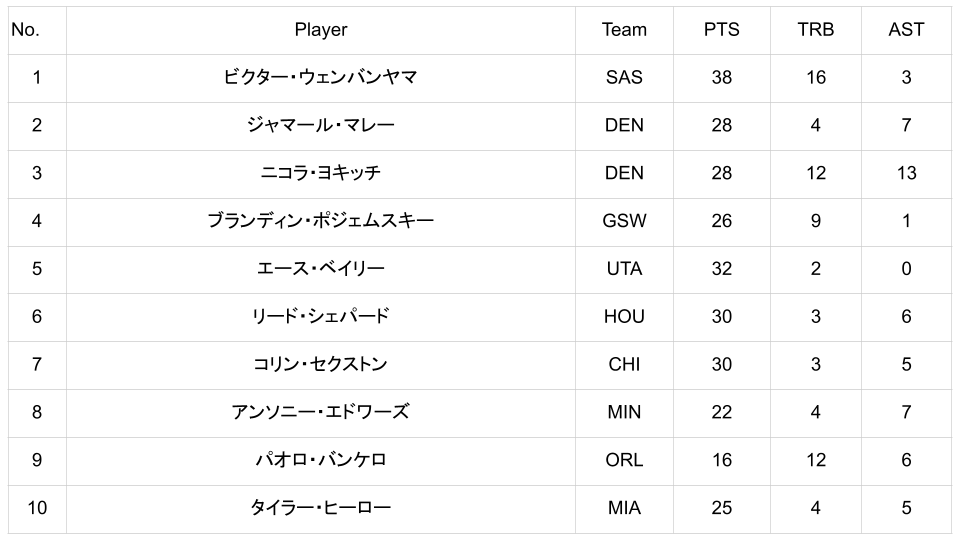The width and height of the screenshot is (960, 540).
Task: Select the ビクター・ウェンバンヤマ player cell
Action: pos(320,77)
